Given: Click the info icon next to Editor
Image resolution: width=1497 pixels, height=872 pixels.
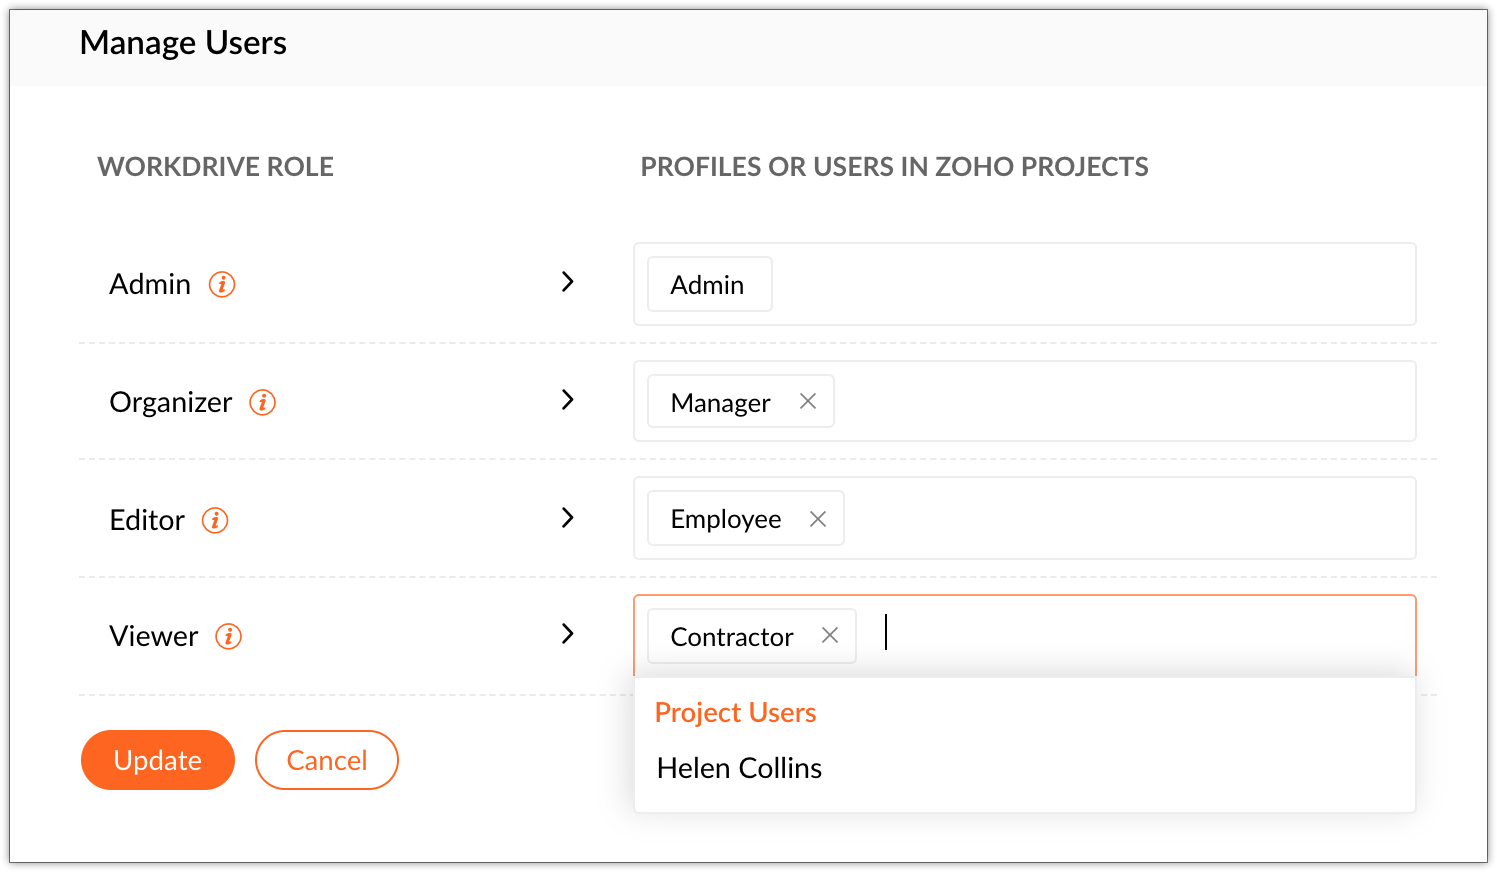Looking at the screenshot, I should pos(215,520).
